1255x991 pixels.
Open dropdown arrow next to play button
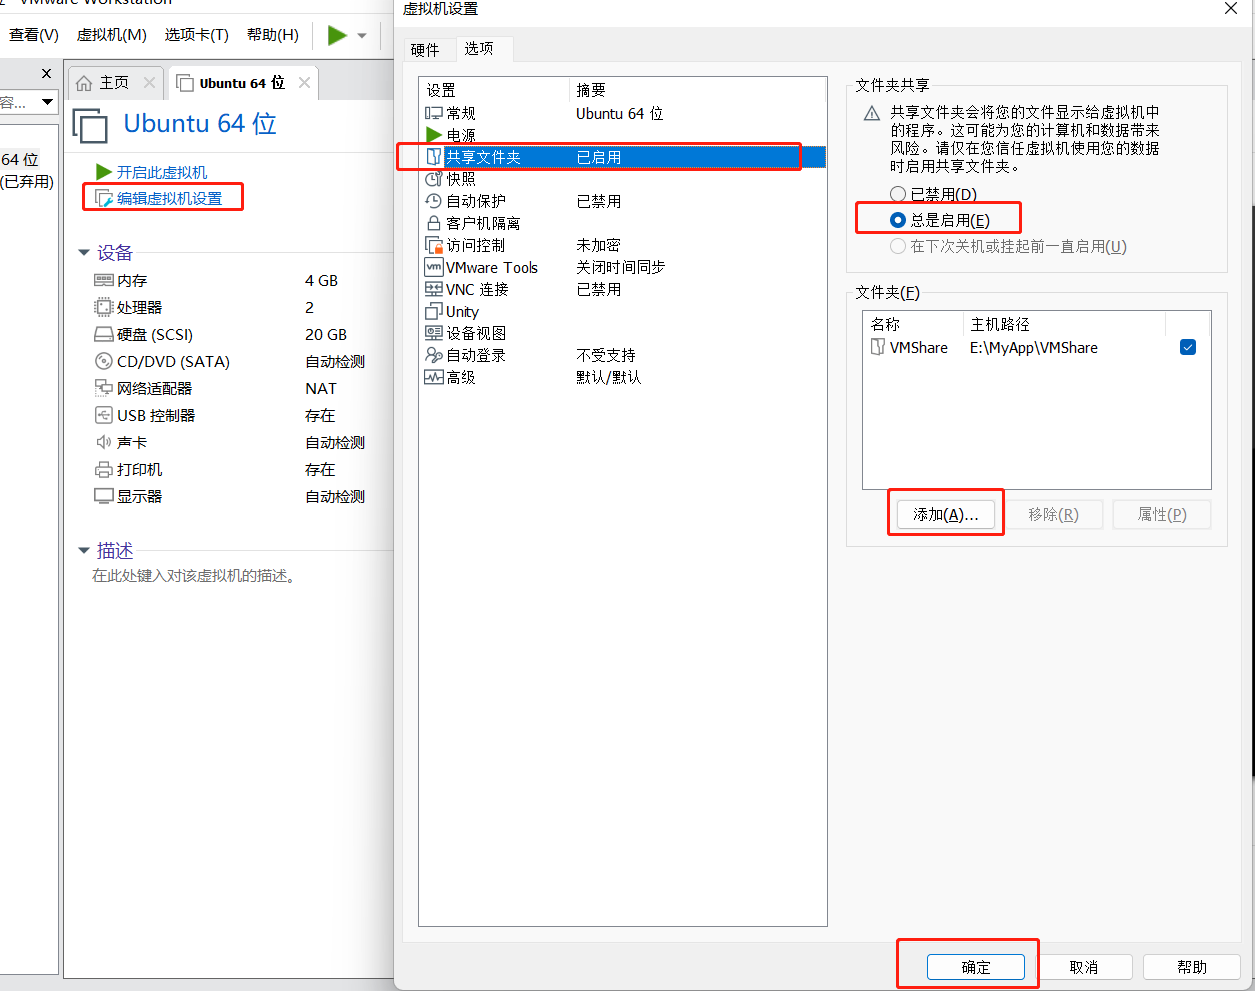(362, 36)
